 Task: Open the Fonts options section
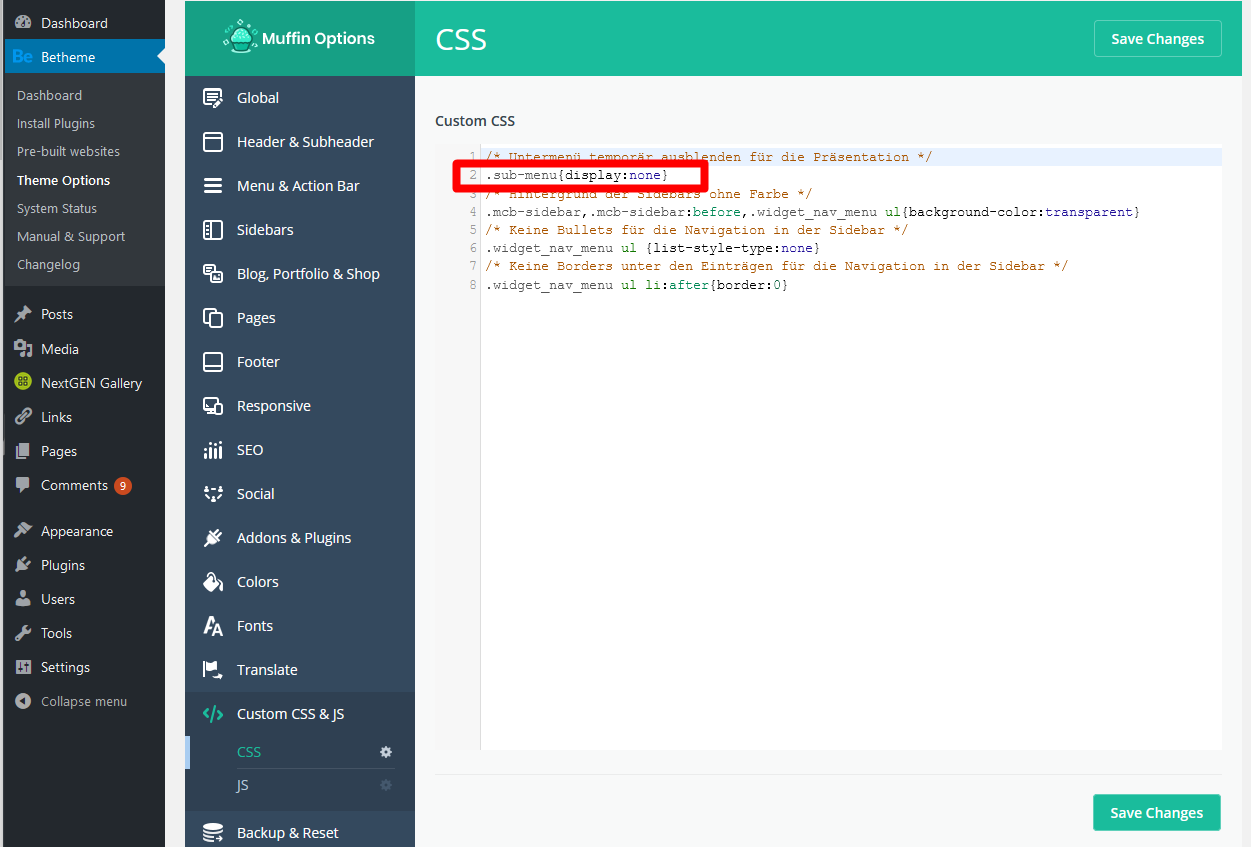tap(300, 626)
